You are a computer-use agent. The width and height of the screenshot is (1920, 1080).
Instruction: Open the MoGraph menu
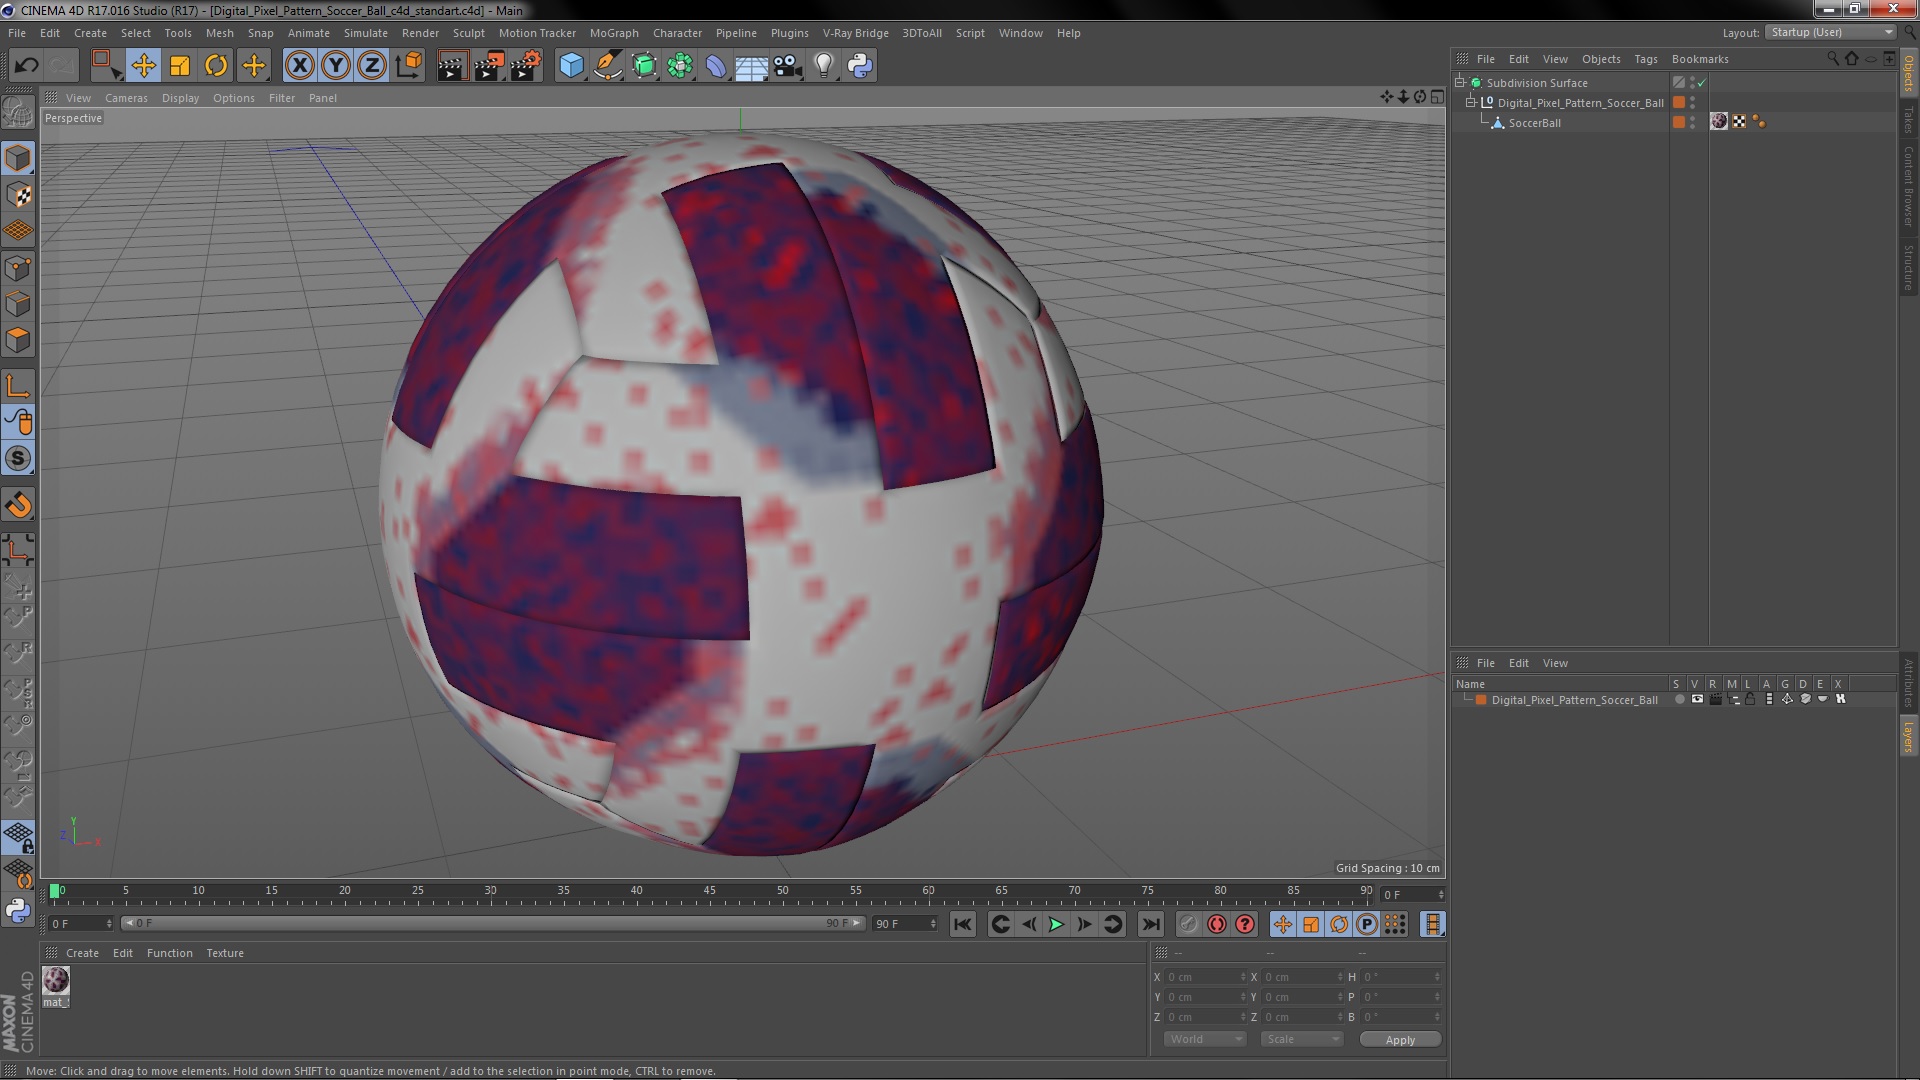(x=613, y=33)
